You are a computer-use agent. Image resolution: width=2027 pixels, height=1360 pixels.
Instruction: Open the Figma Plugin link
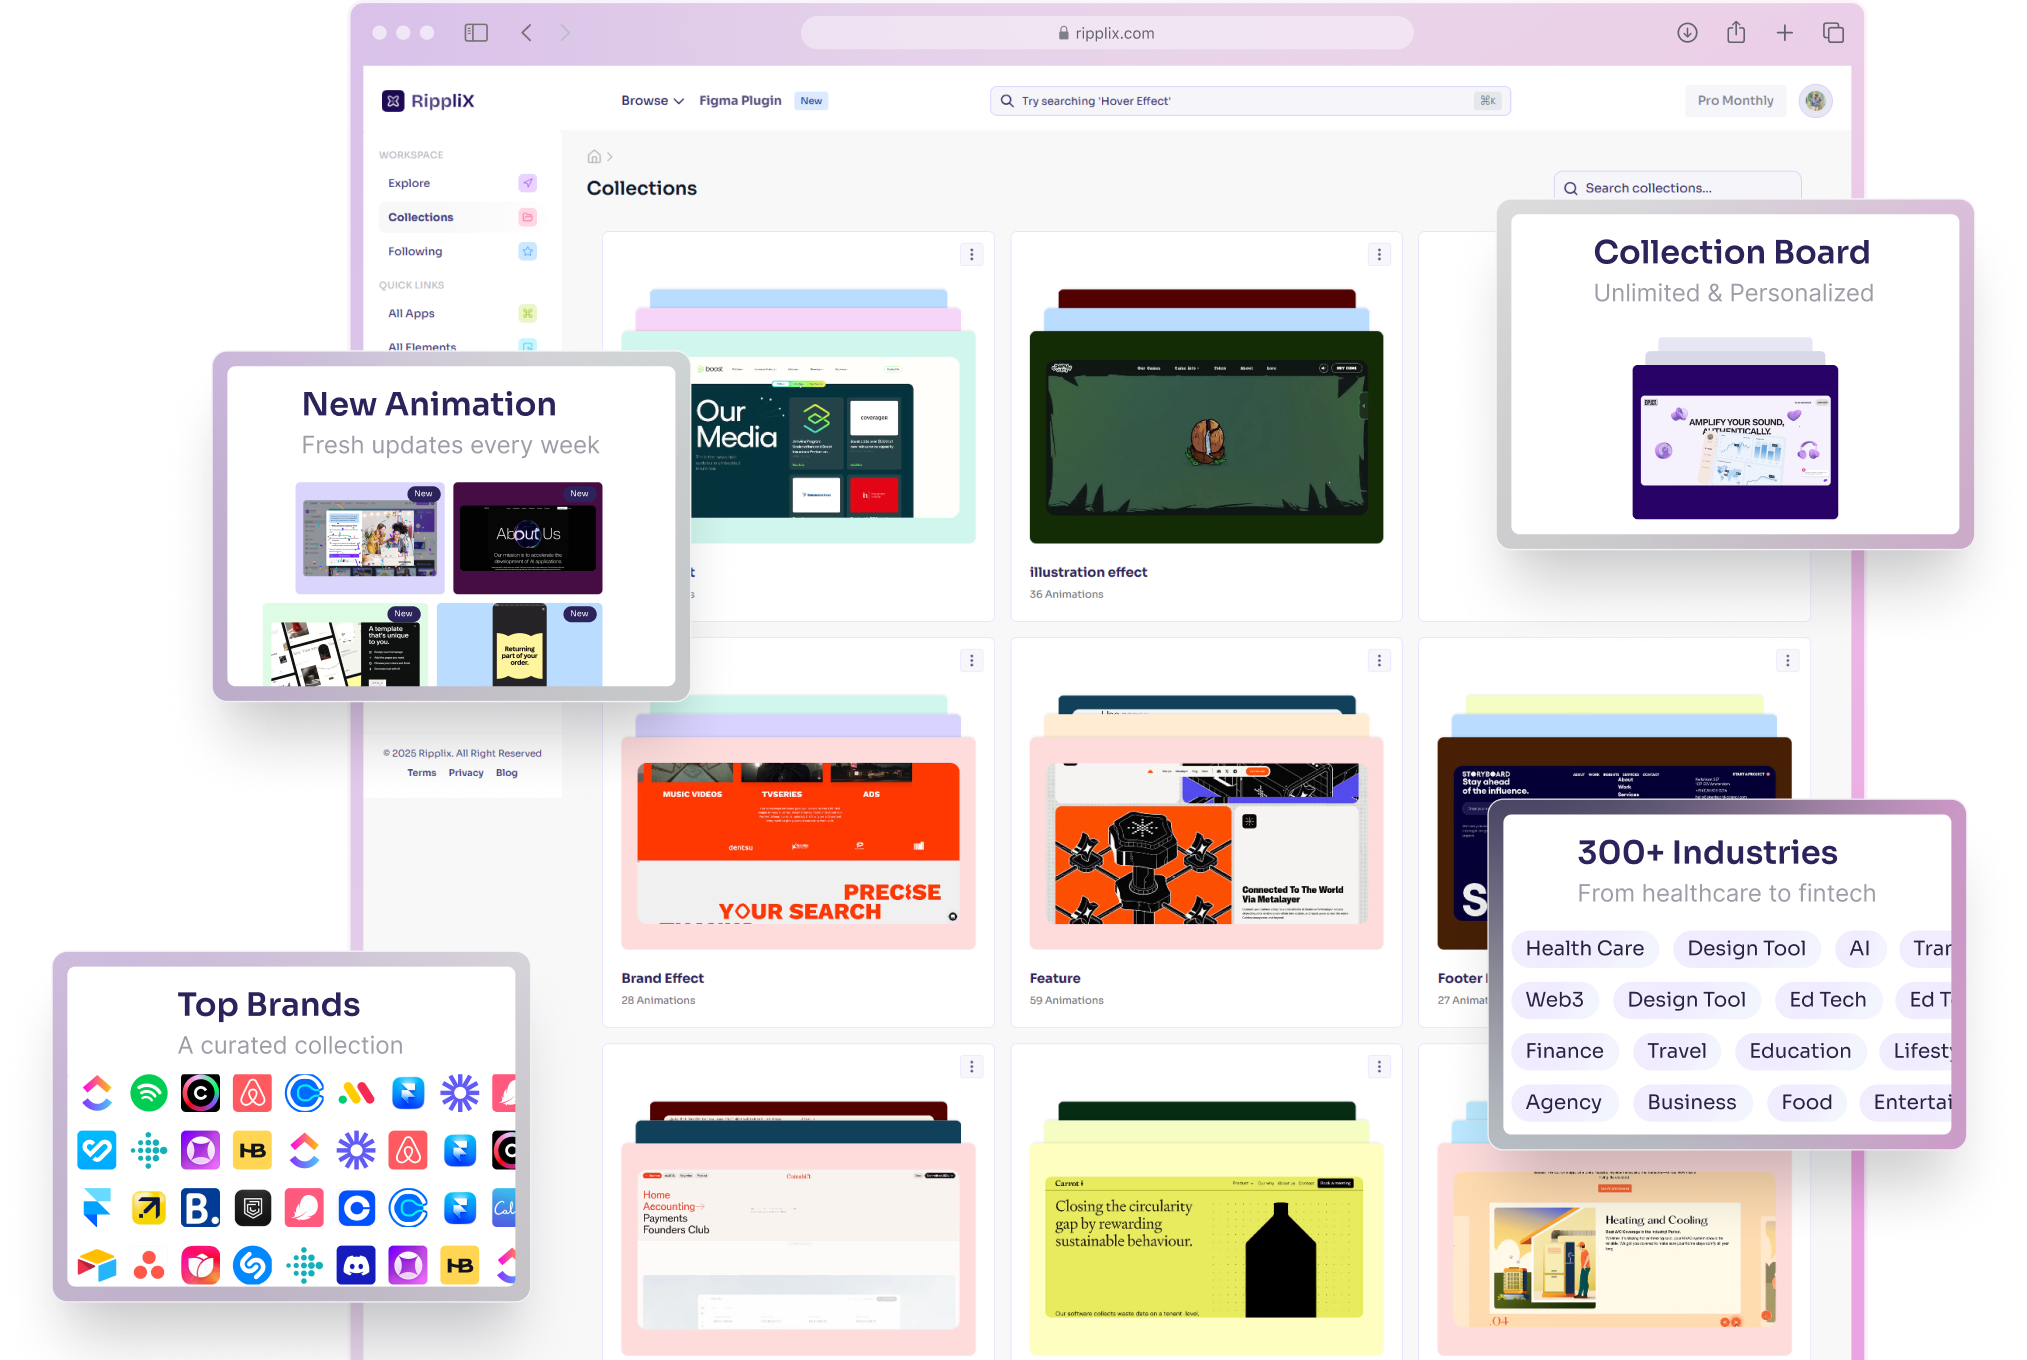coord(740,101)
